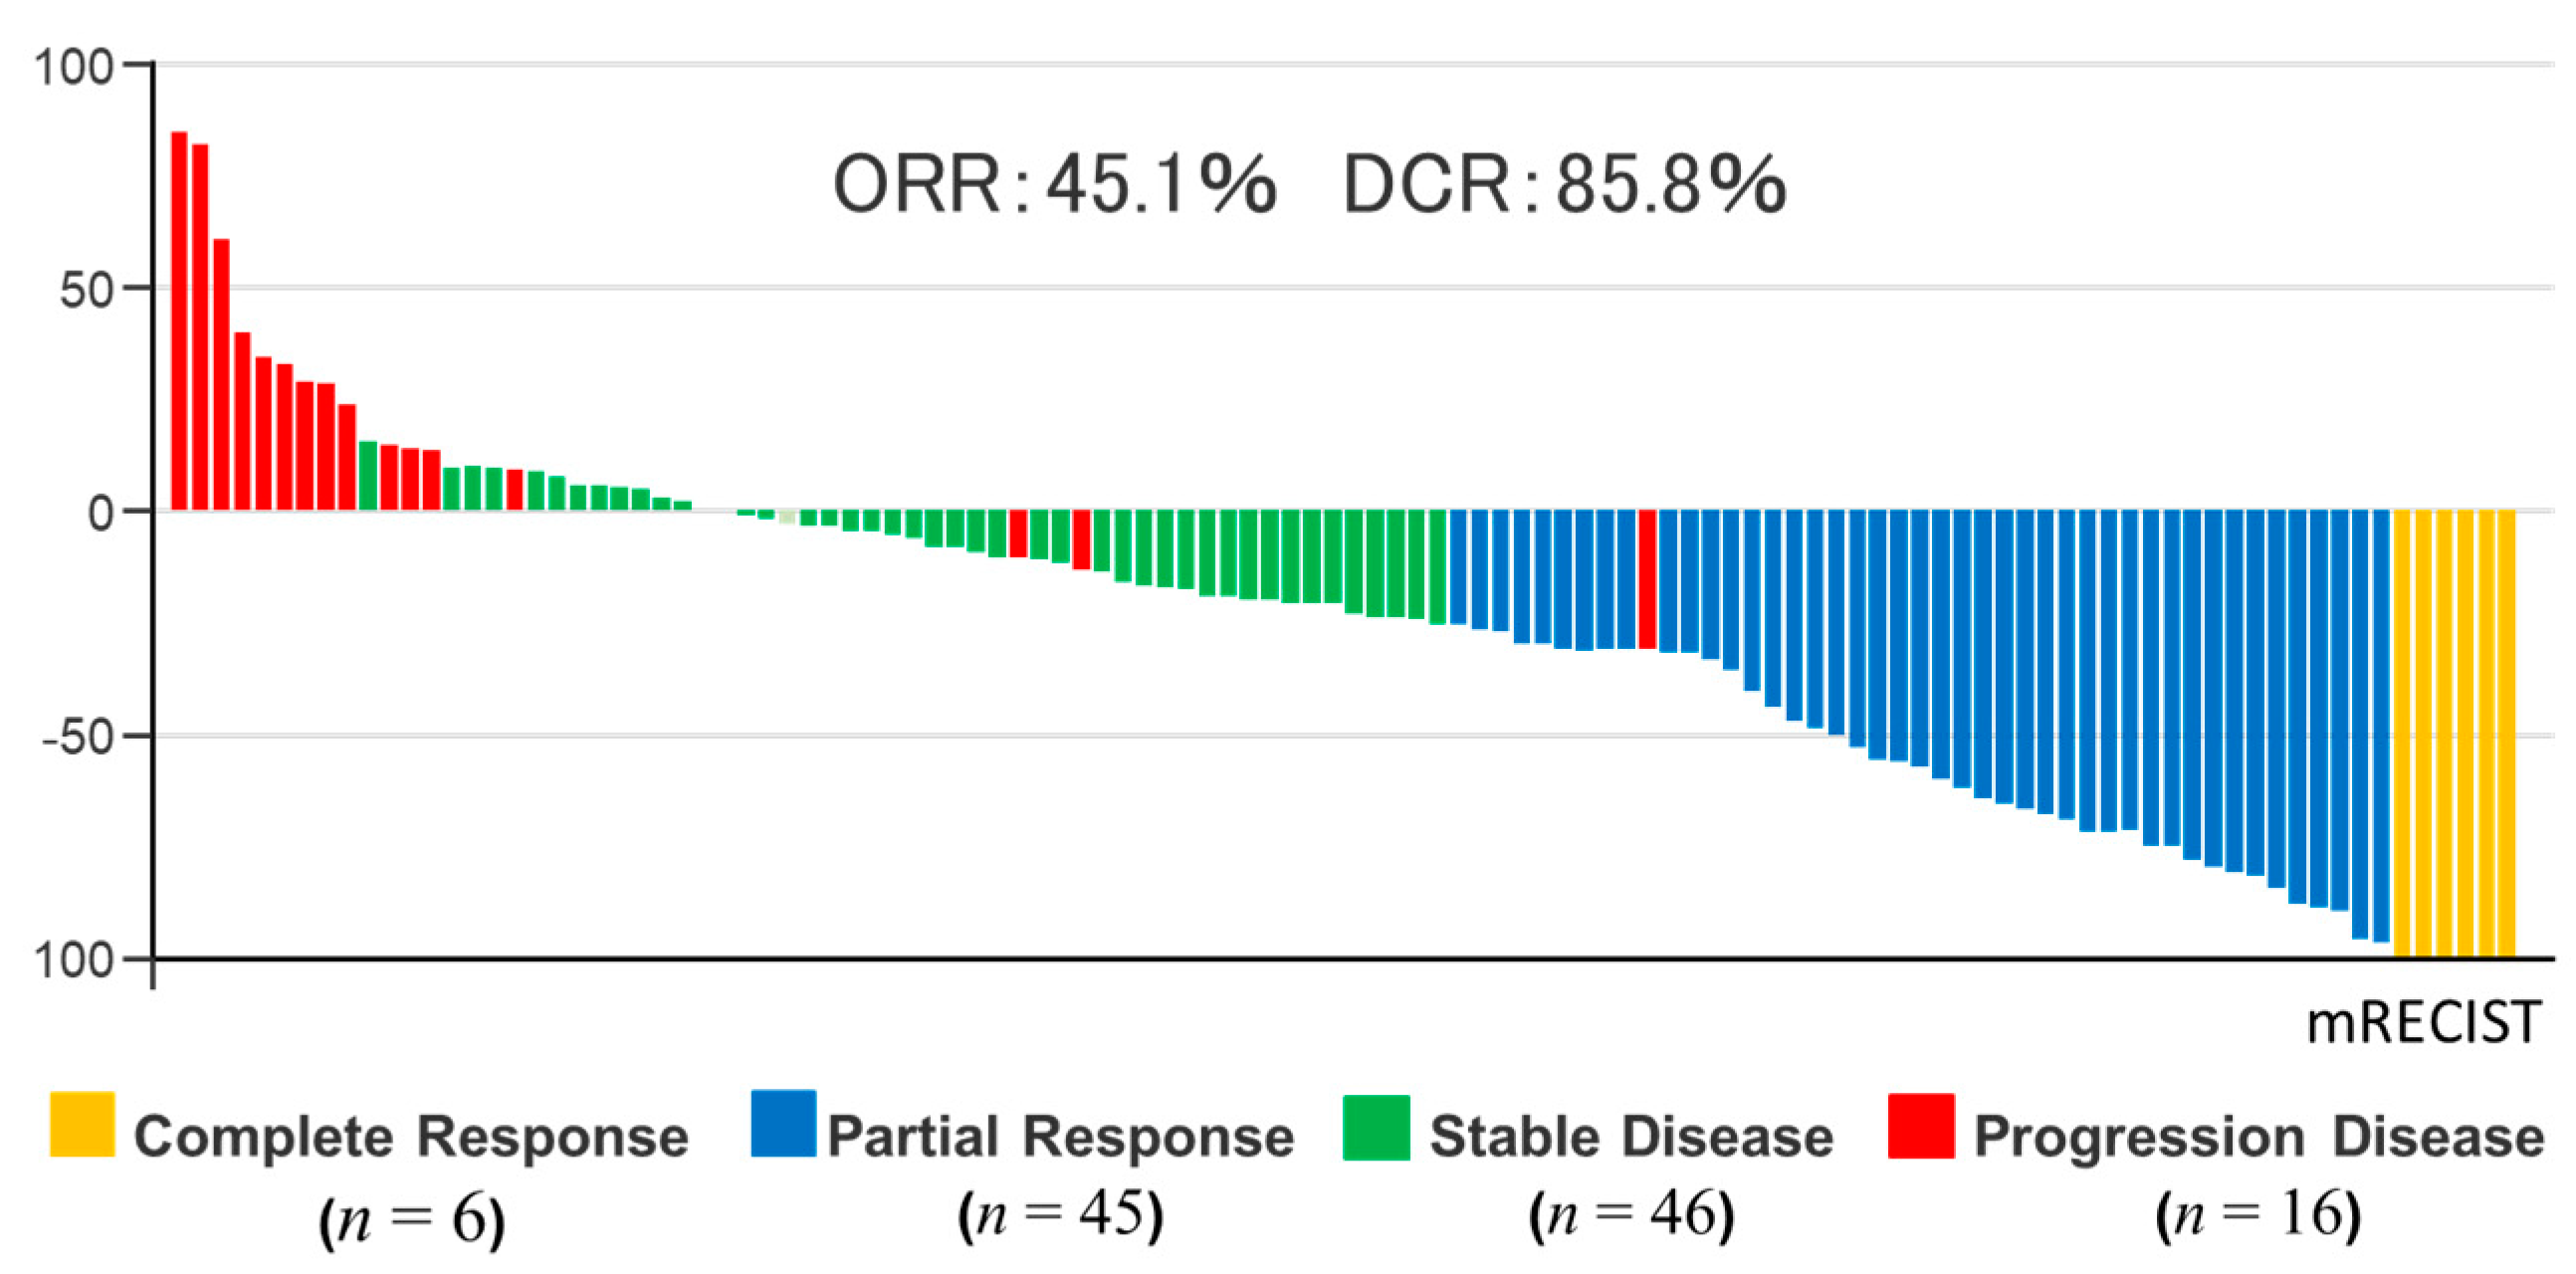This screenshot has height=1274, width=2576.
Task: Click the "-50" y-axis tick label
Action: (x=78, y=738)
